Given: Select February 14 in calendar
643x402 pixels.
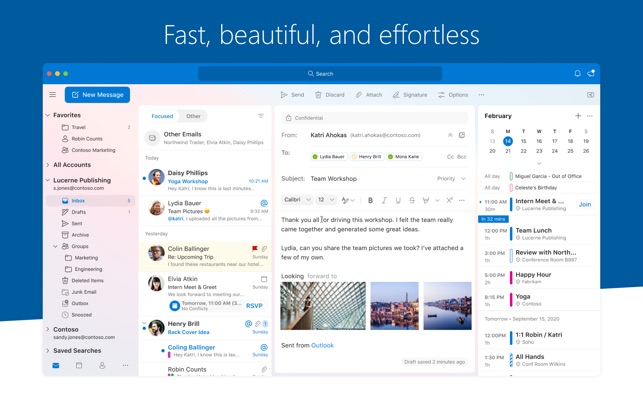Looking at the screenshot, I should coord(508,141).
